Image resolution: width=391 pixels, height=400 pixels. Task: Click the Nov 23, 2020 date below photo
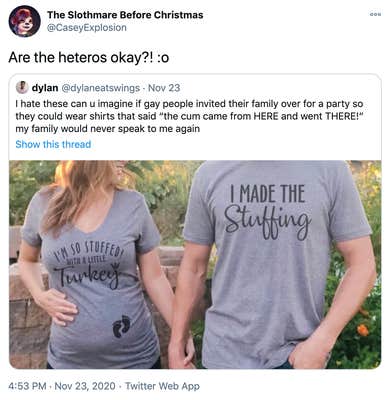[x=85, y=386]
